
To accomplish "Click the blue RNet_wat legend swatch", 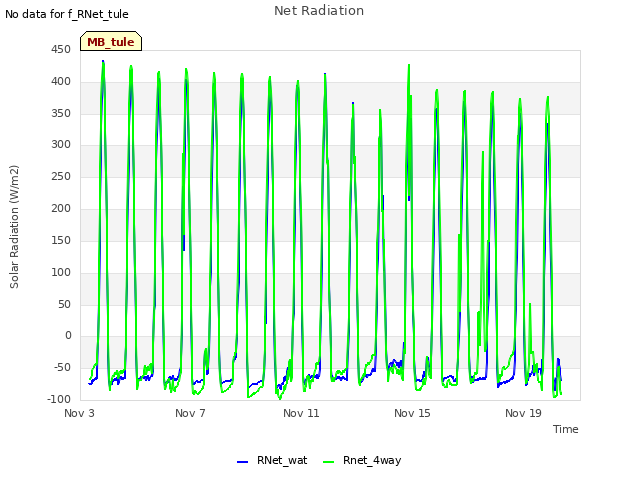I will click(x=242, y=462).
